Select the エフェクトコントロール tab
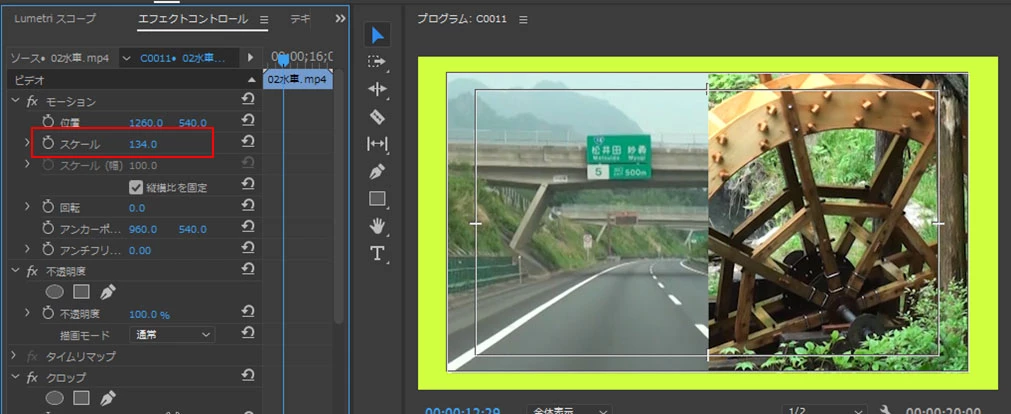The height and width of the screenshot is (414, 1011). tap(193, 19)
